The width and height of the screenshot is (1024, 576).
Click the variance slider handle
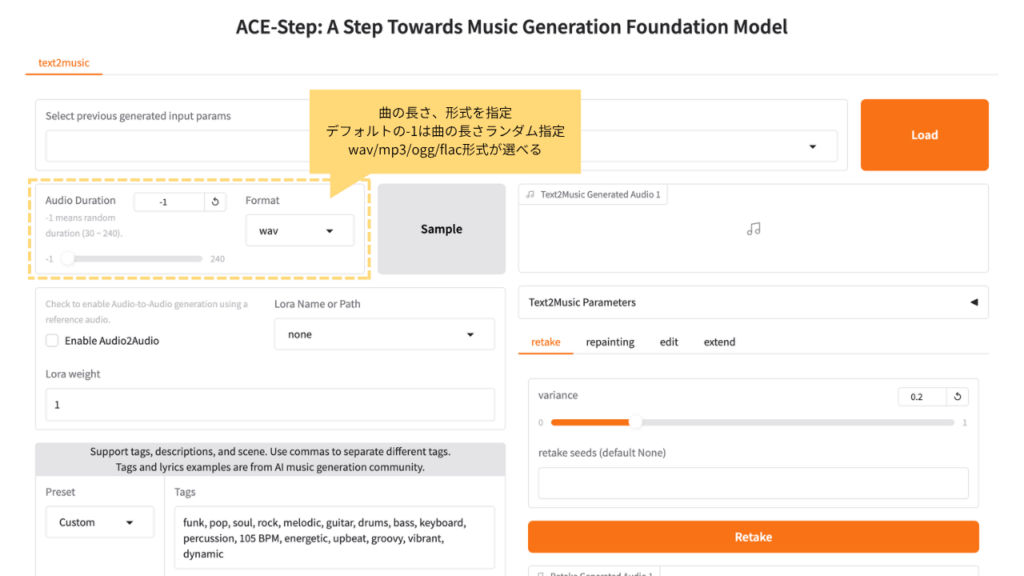click(635, 422)
